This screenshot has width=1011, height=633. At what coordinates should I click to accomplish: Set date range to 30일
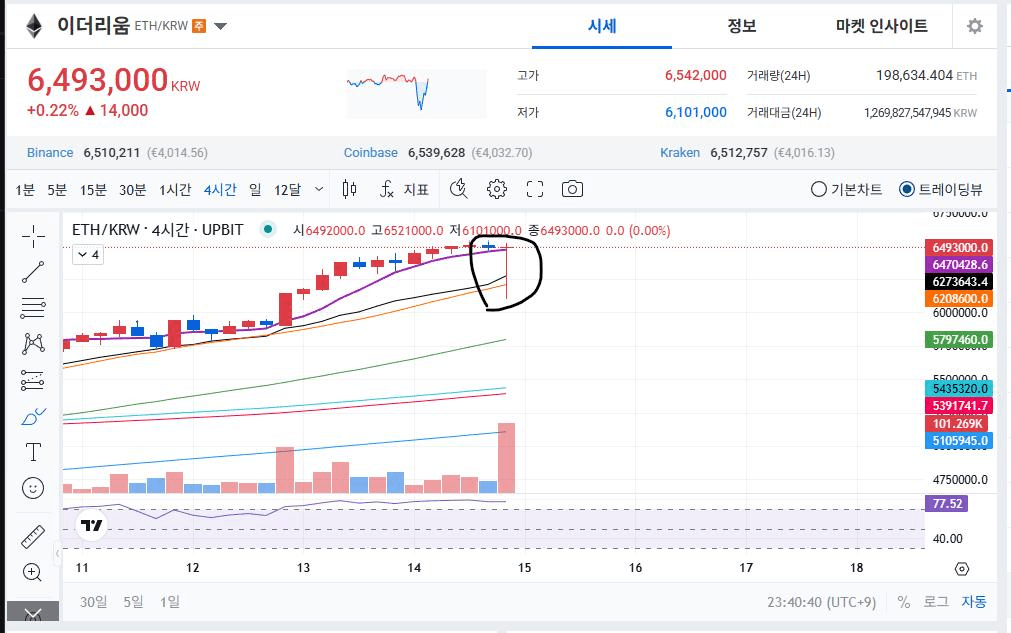pyautogui.click(x=93, y=602)
